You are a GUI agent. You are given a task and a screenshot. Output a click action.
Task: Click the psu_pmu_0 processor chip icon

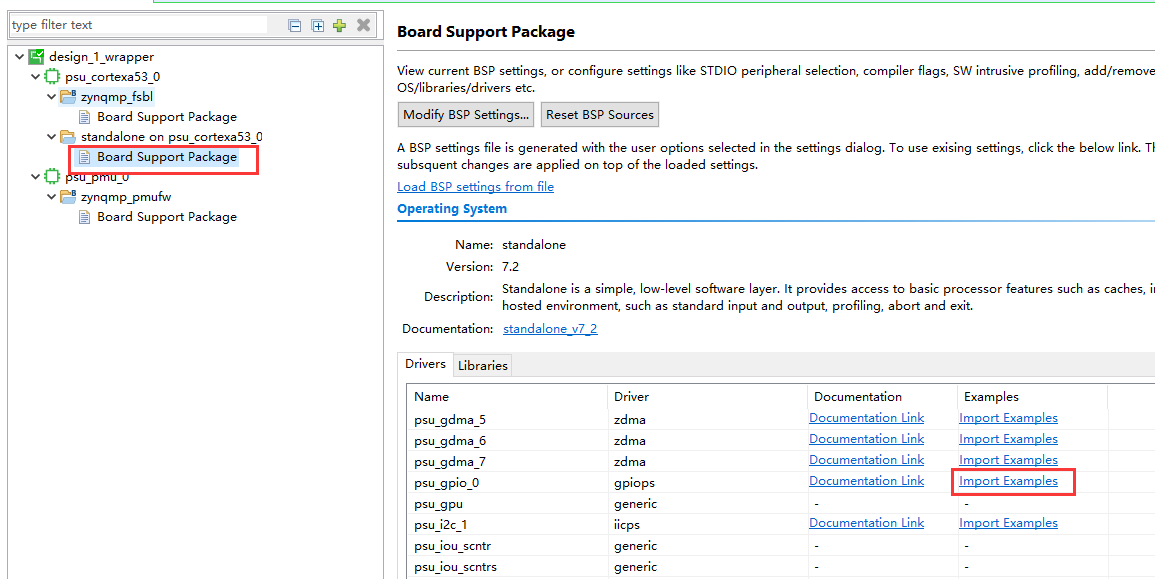(52, 177)
